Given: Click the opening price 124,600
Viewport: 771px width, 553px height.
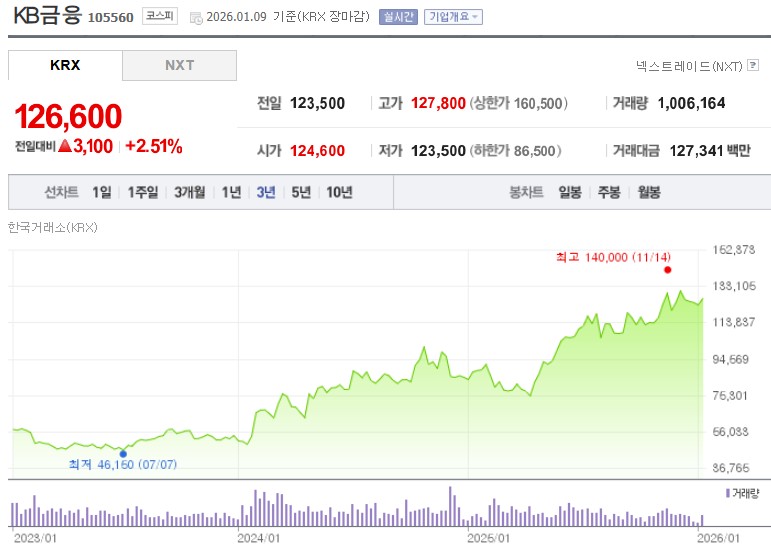Looking at the screenshot, I should point(317,150).
